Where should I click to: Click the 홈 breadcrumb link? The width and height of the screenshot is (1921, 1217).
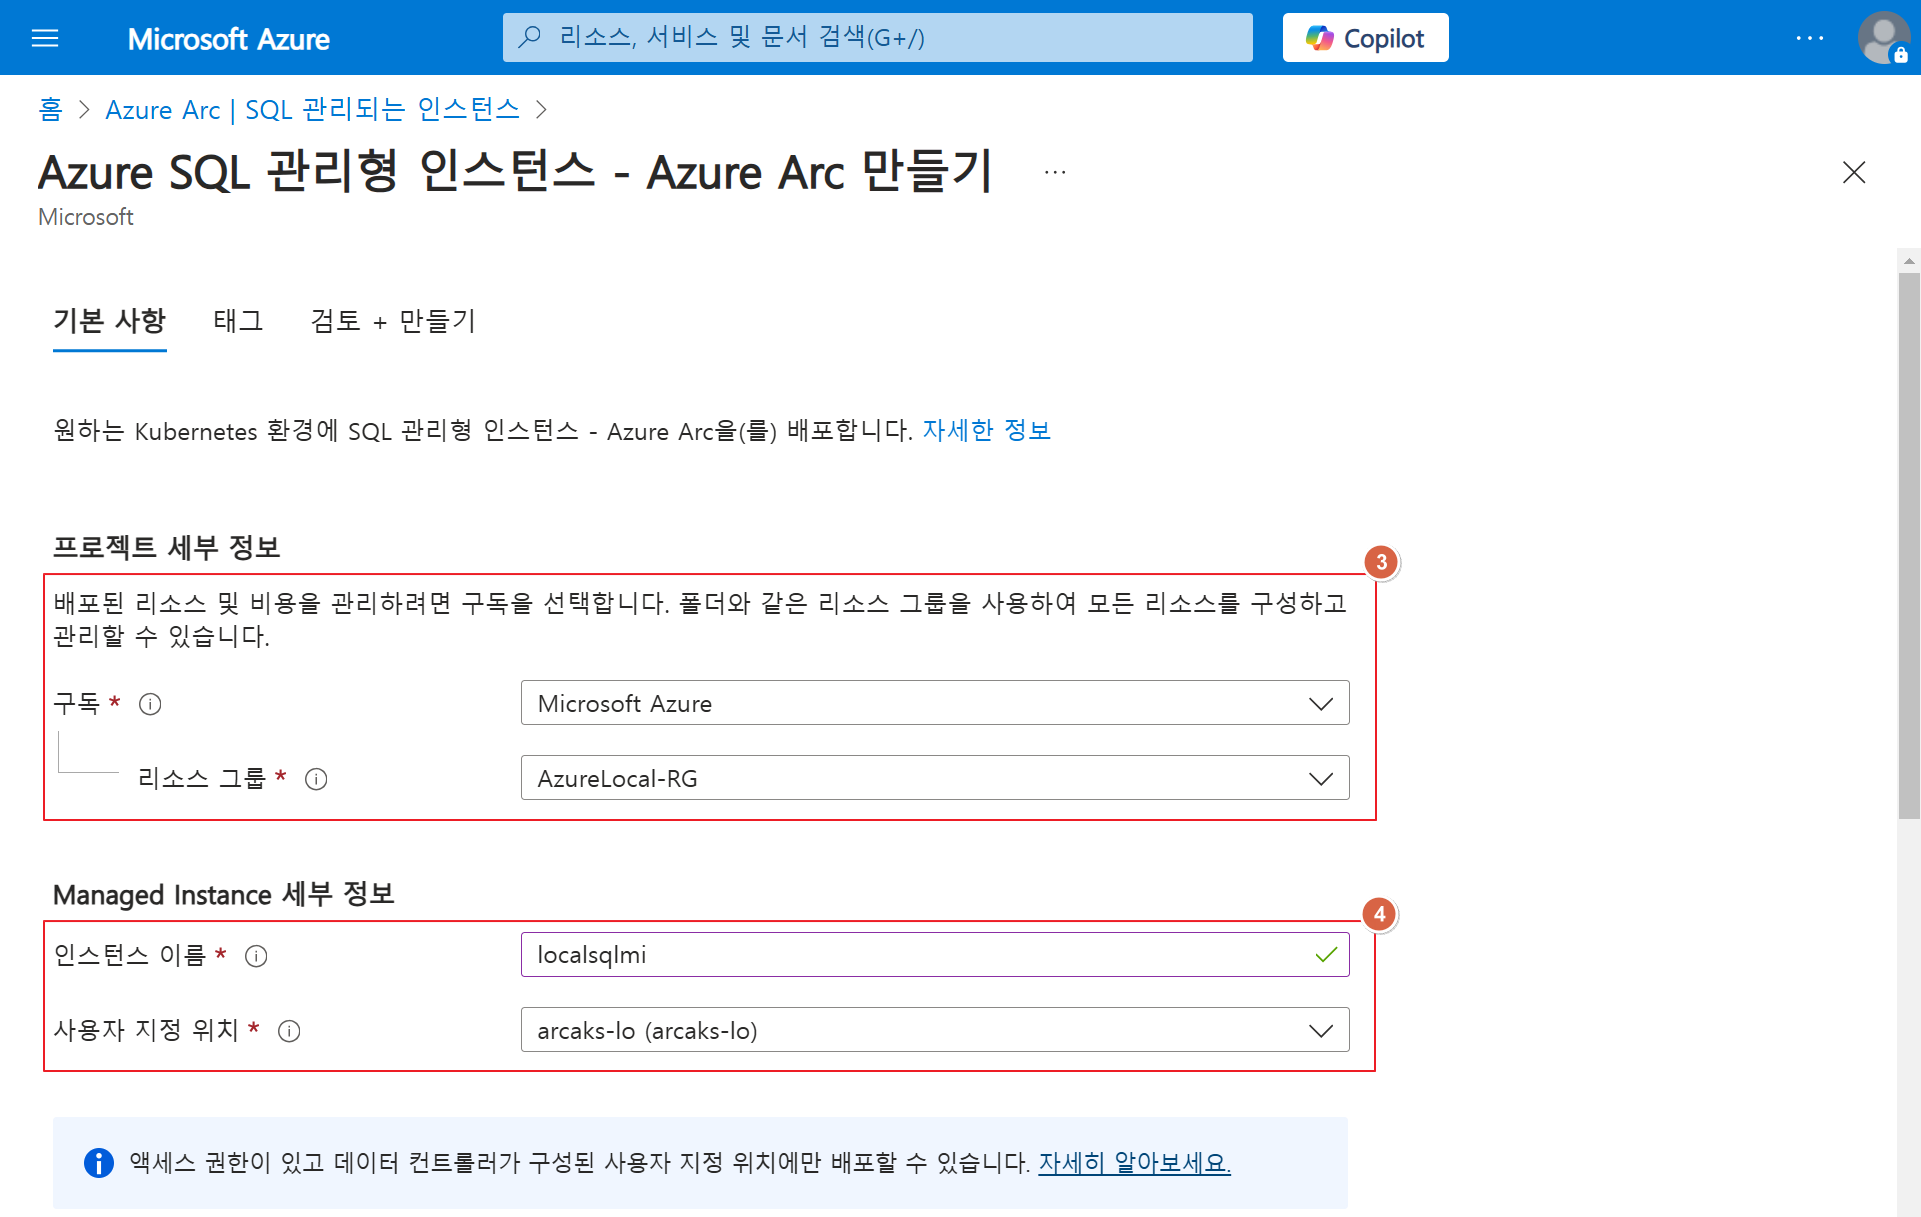[50, 109]
